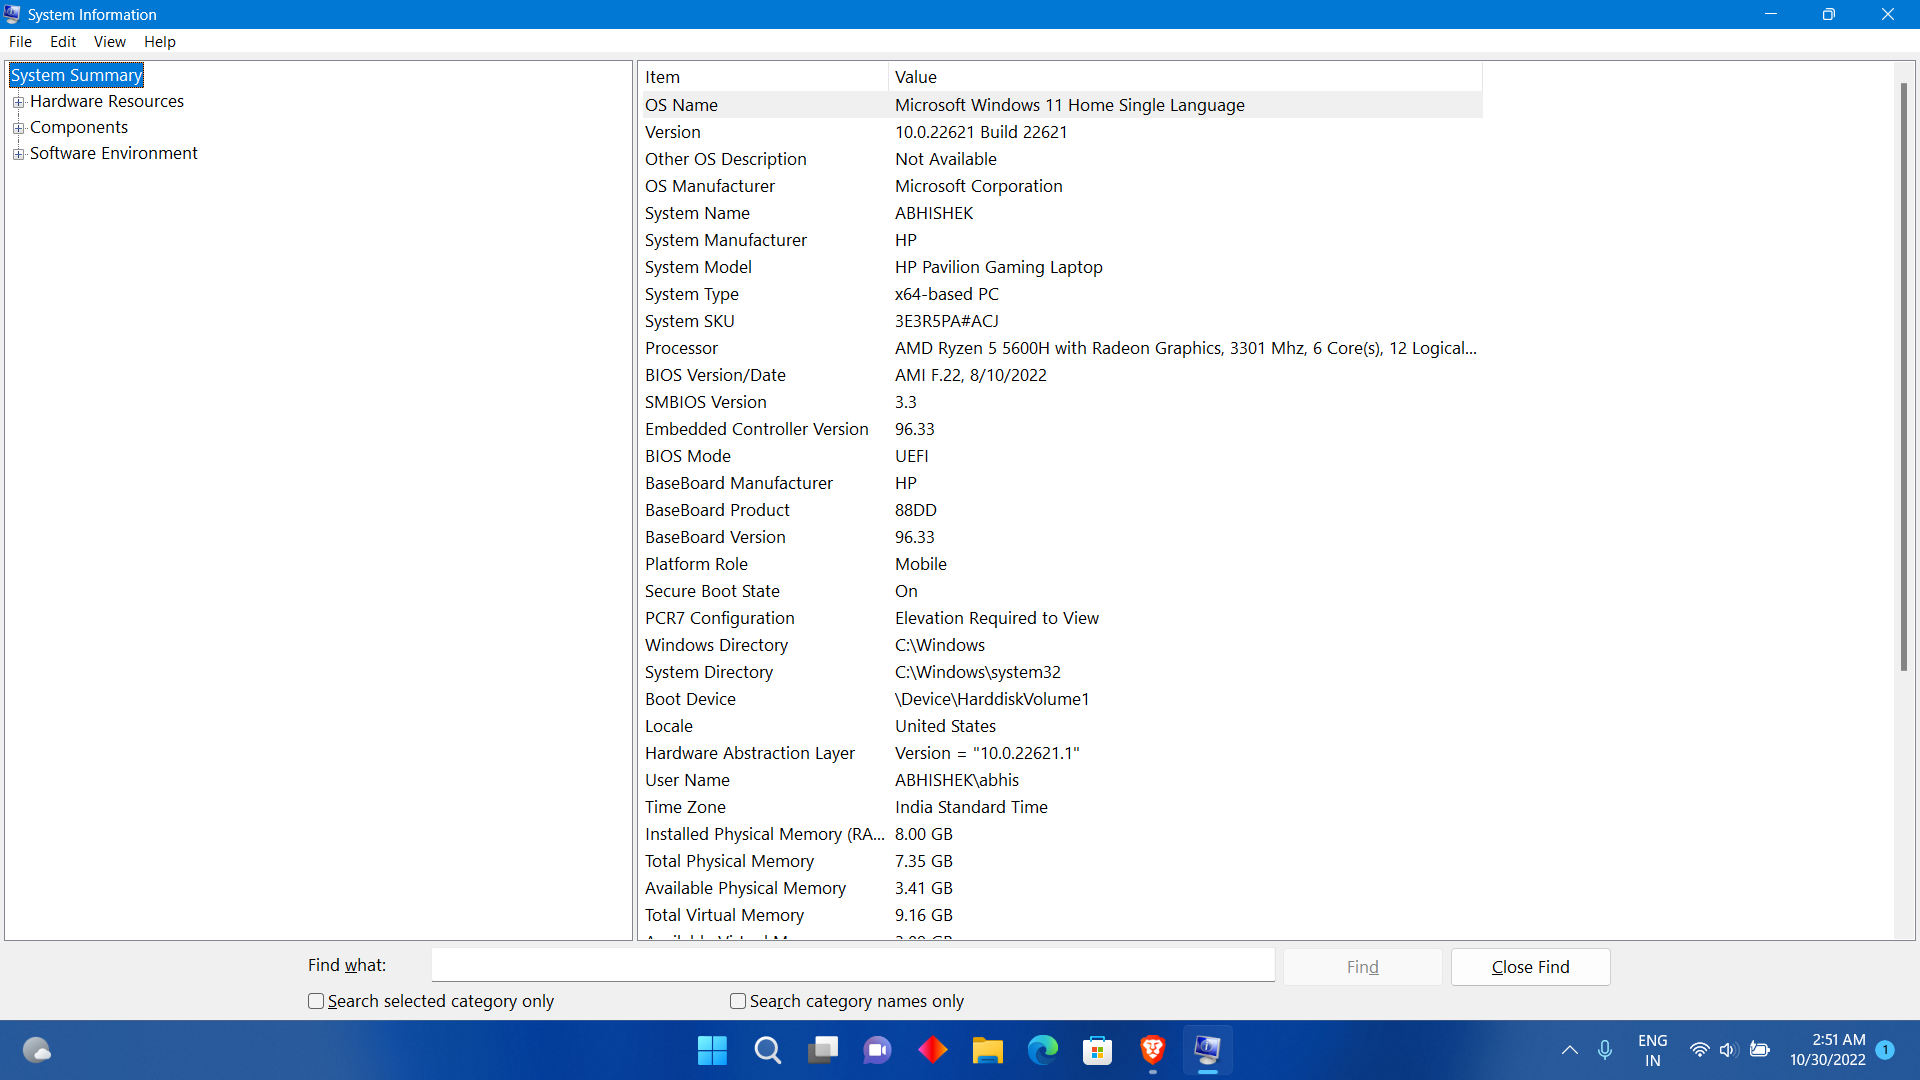
Task: Open the red diamond app on taskbar
Action: coord(933,1050)
